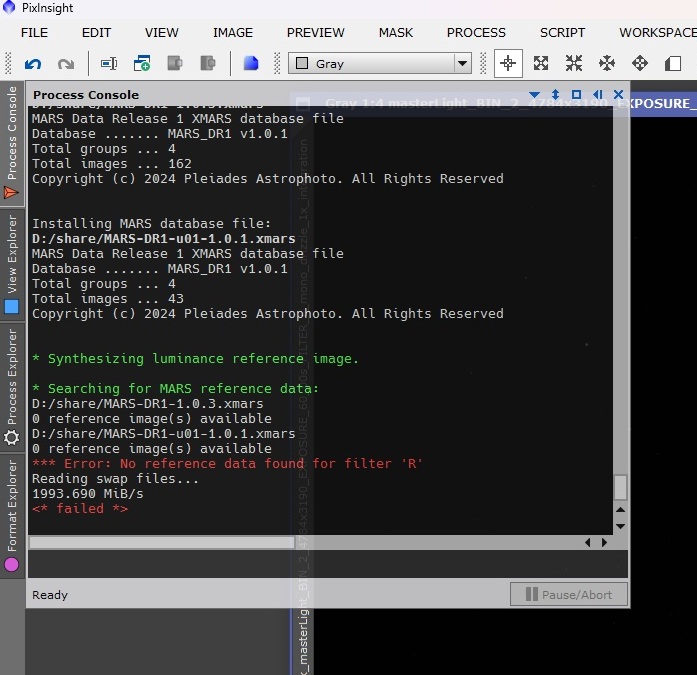
Task: Click the PixInsight application logo
Action: pos(9,8)
